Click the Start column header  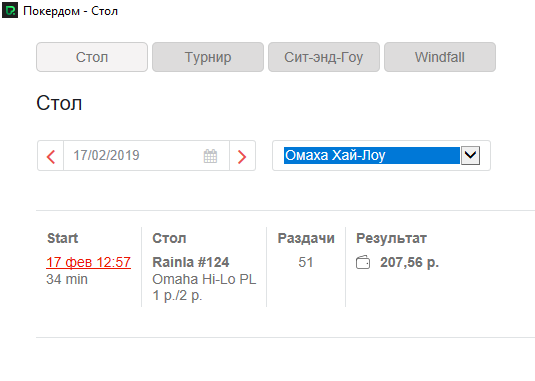coord(62,238)
